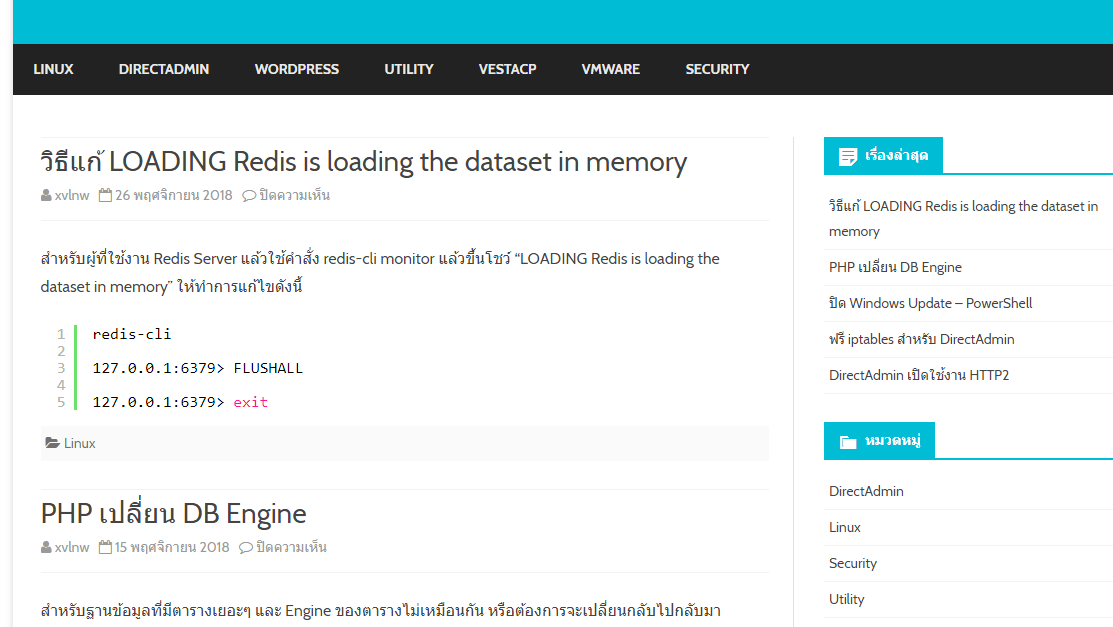This screenshot has height=627, width=1113.
Task: Open sidebar link ปิด Windows Update – PowerShell
Action: (931, 303)
